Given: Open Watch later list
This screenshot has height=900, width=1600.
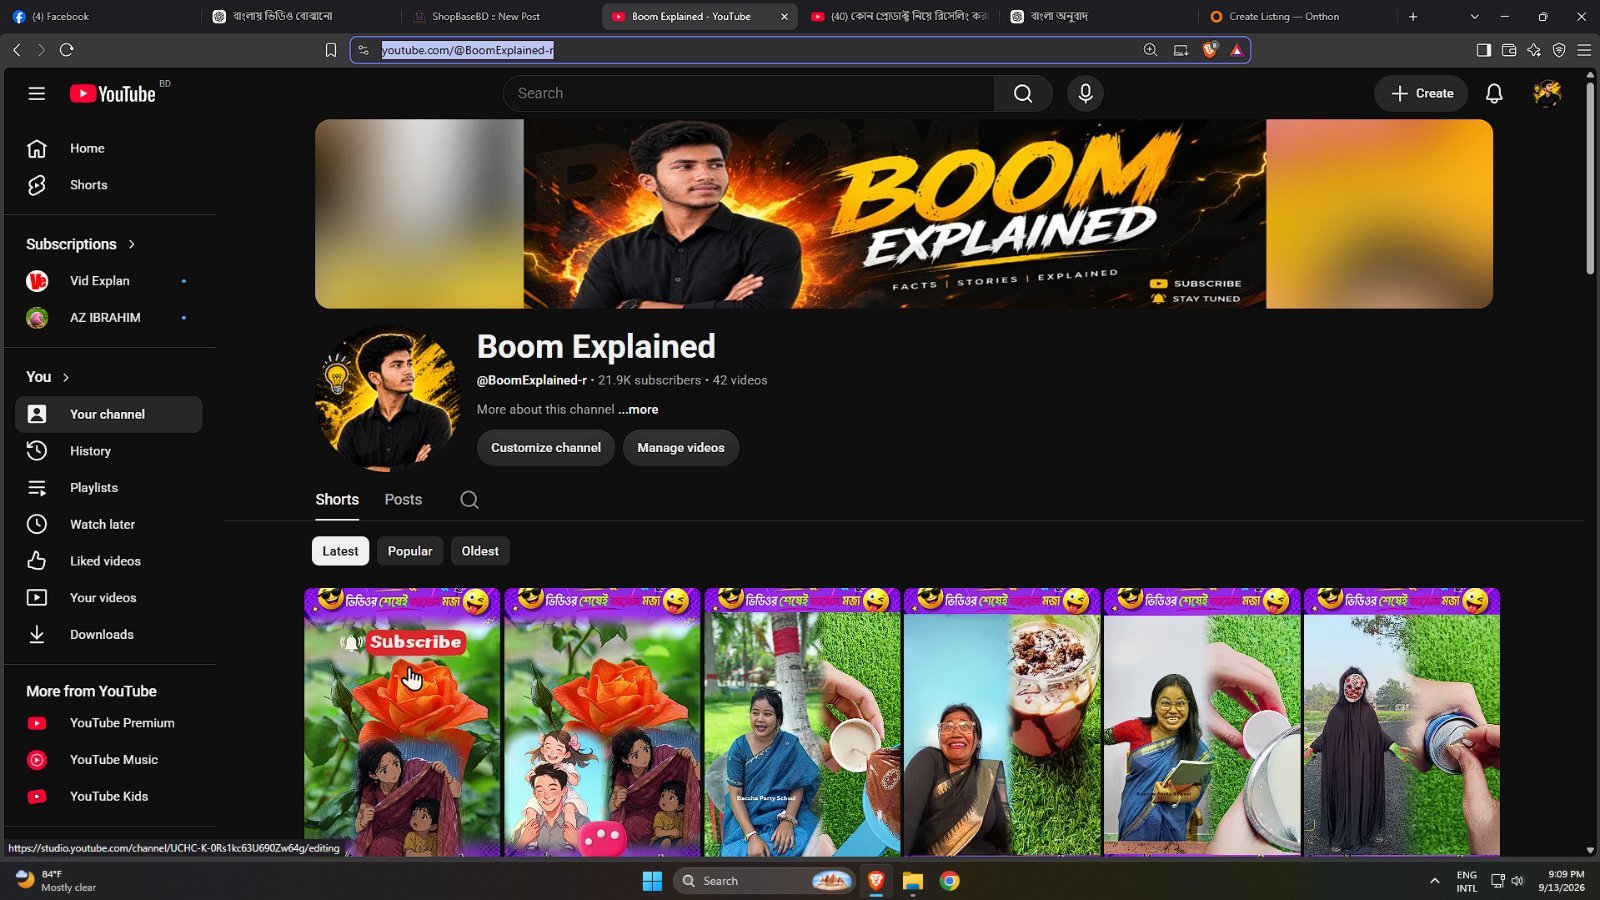Looking at the screenshot, I should [109, 524].
